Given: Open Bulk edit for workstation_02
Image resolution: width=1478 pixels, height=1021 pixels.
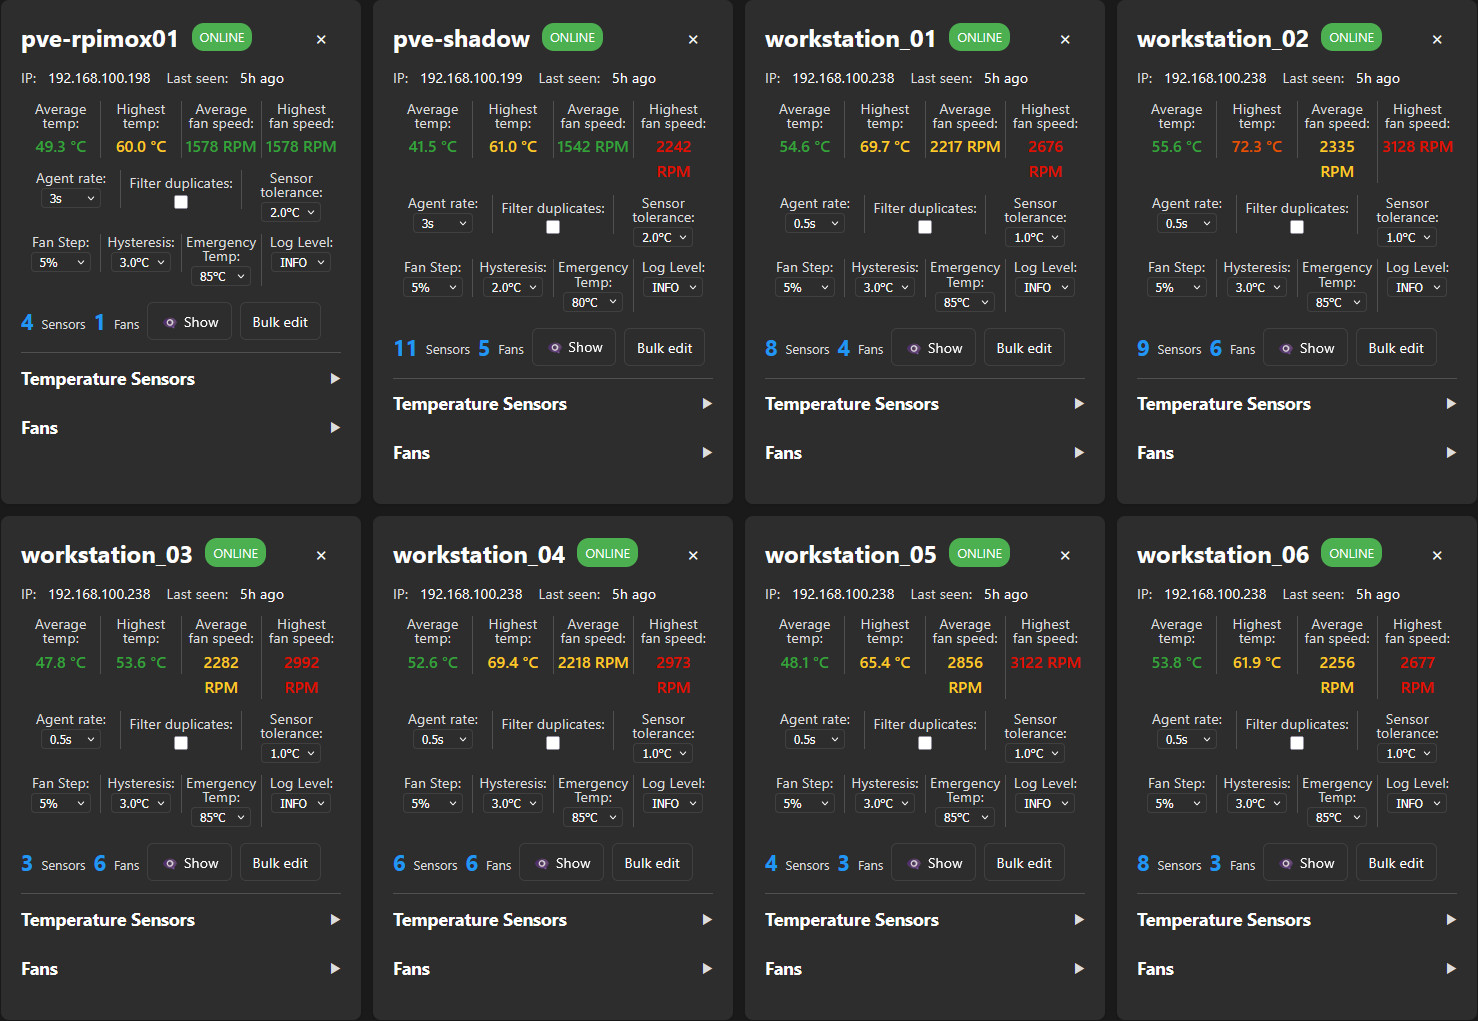Looking at the screenshot, I should 1396,348.
